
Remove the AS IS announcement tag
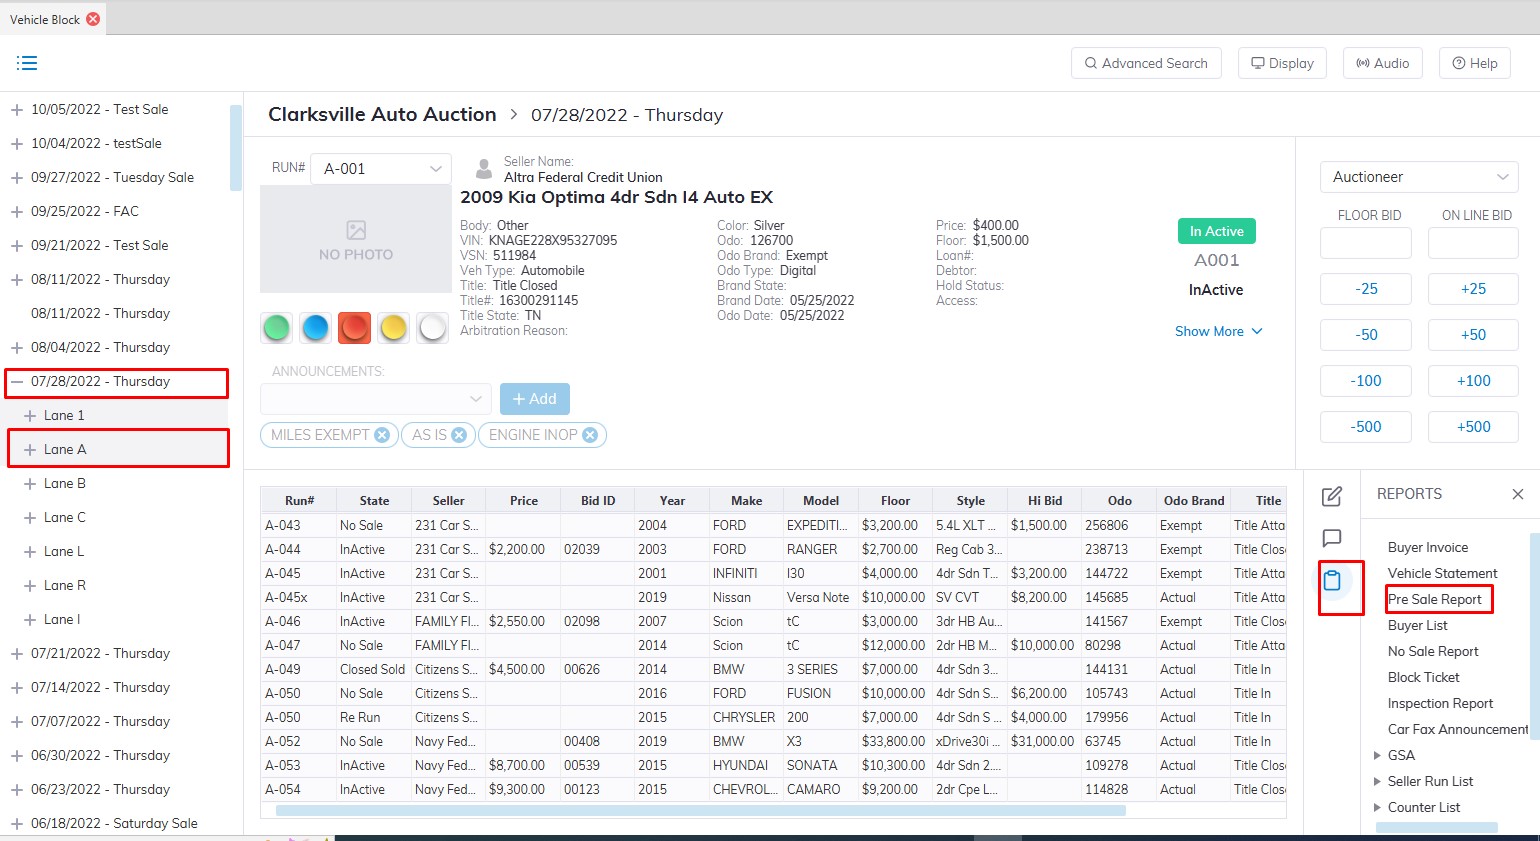click(459, 435)
